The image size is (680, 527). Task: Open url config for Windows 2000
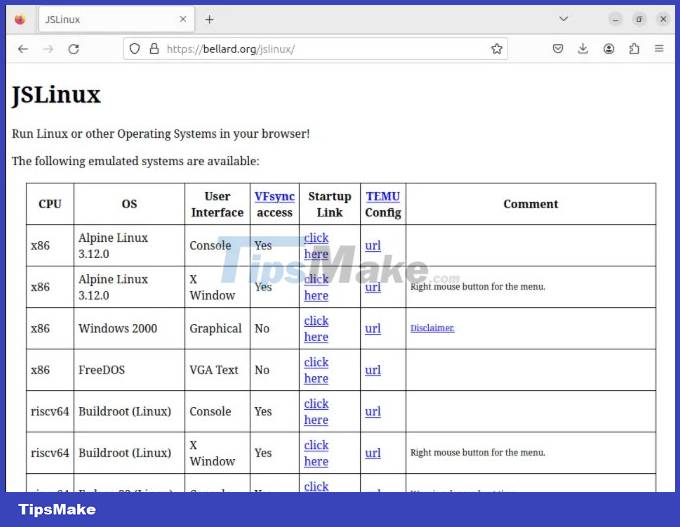(373, 329)
